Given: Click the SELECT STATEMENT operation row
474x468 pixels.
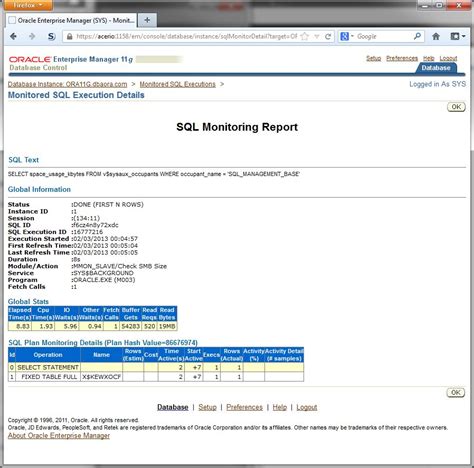Looking at the screenshot, I should point(156,367).
